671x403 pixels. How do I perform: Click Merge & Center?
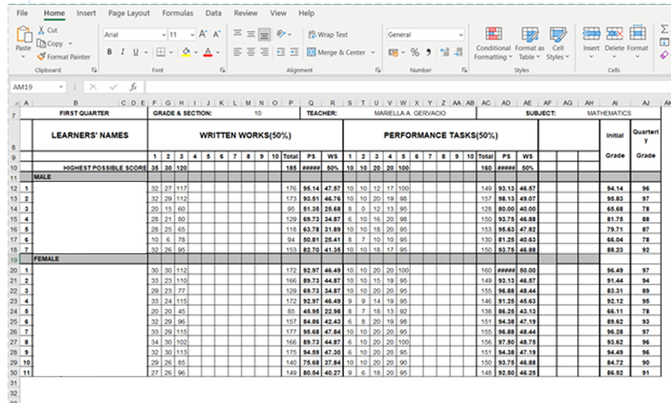click(336, 52)
